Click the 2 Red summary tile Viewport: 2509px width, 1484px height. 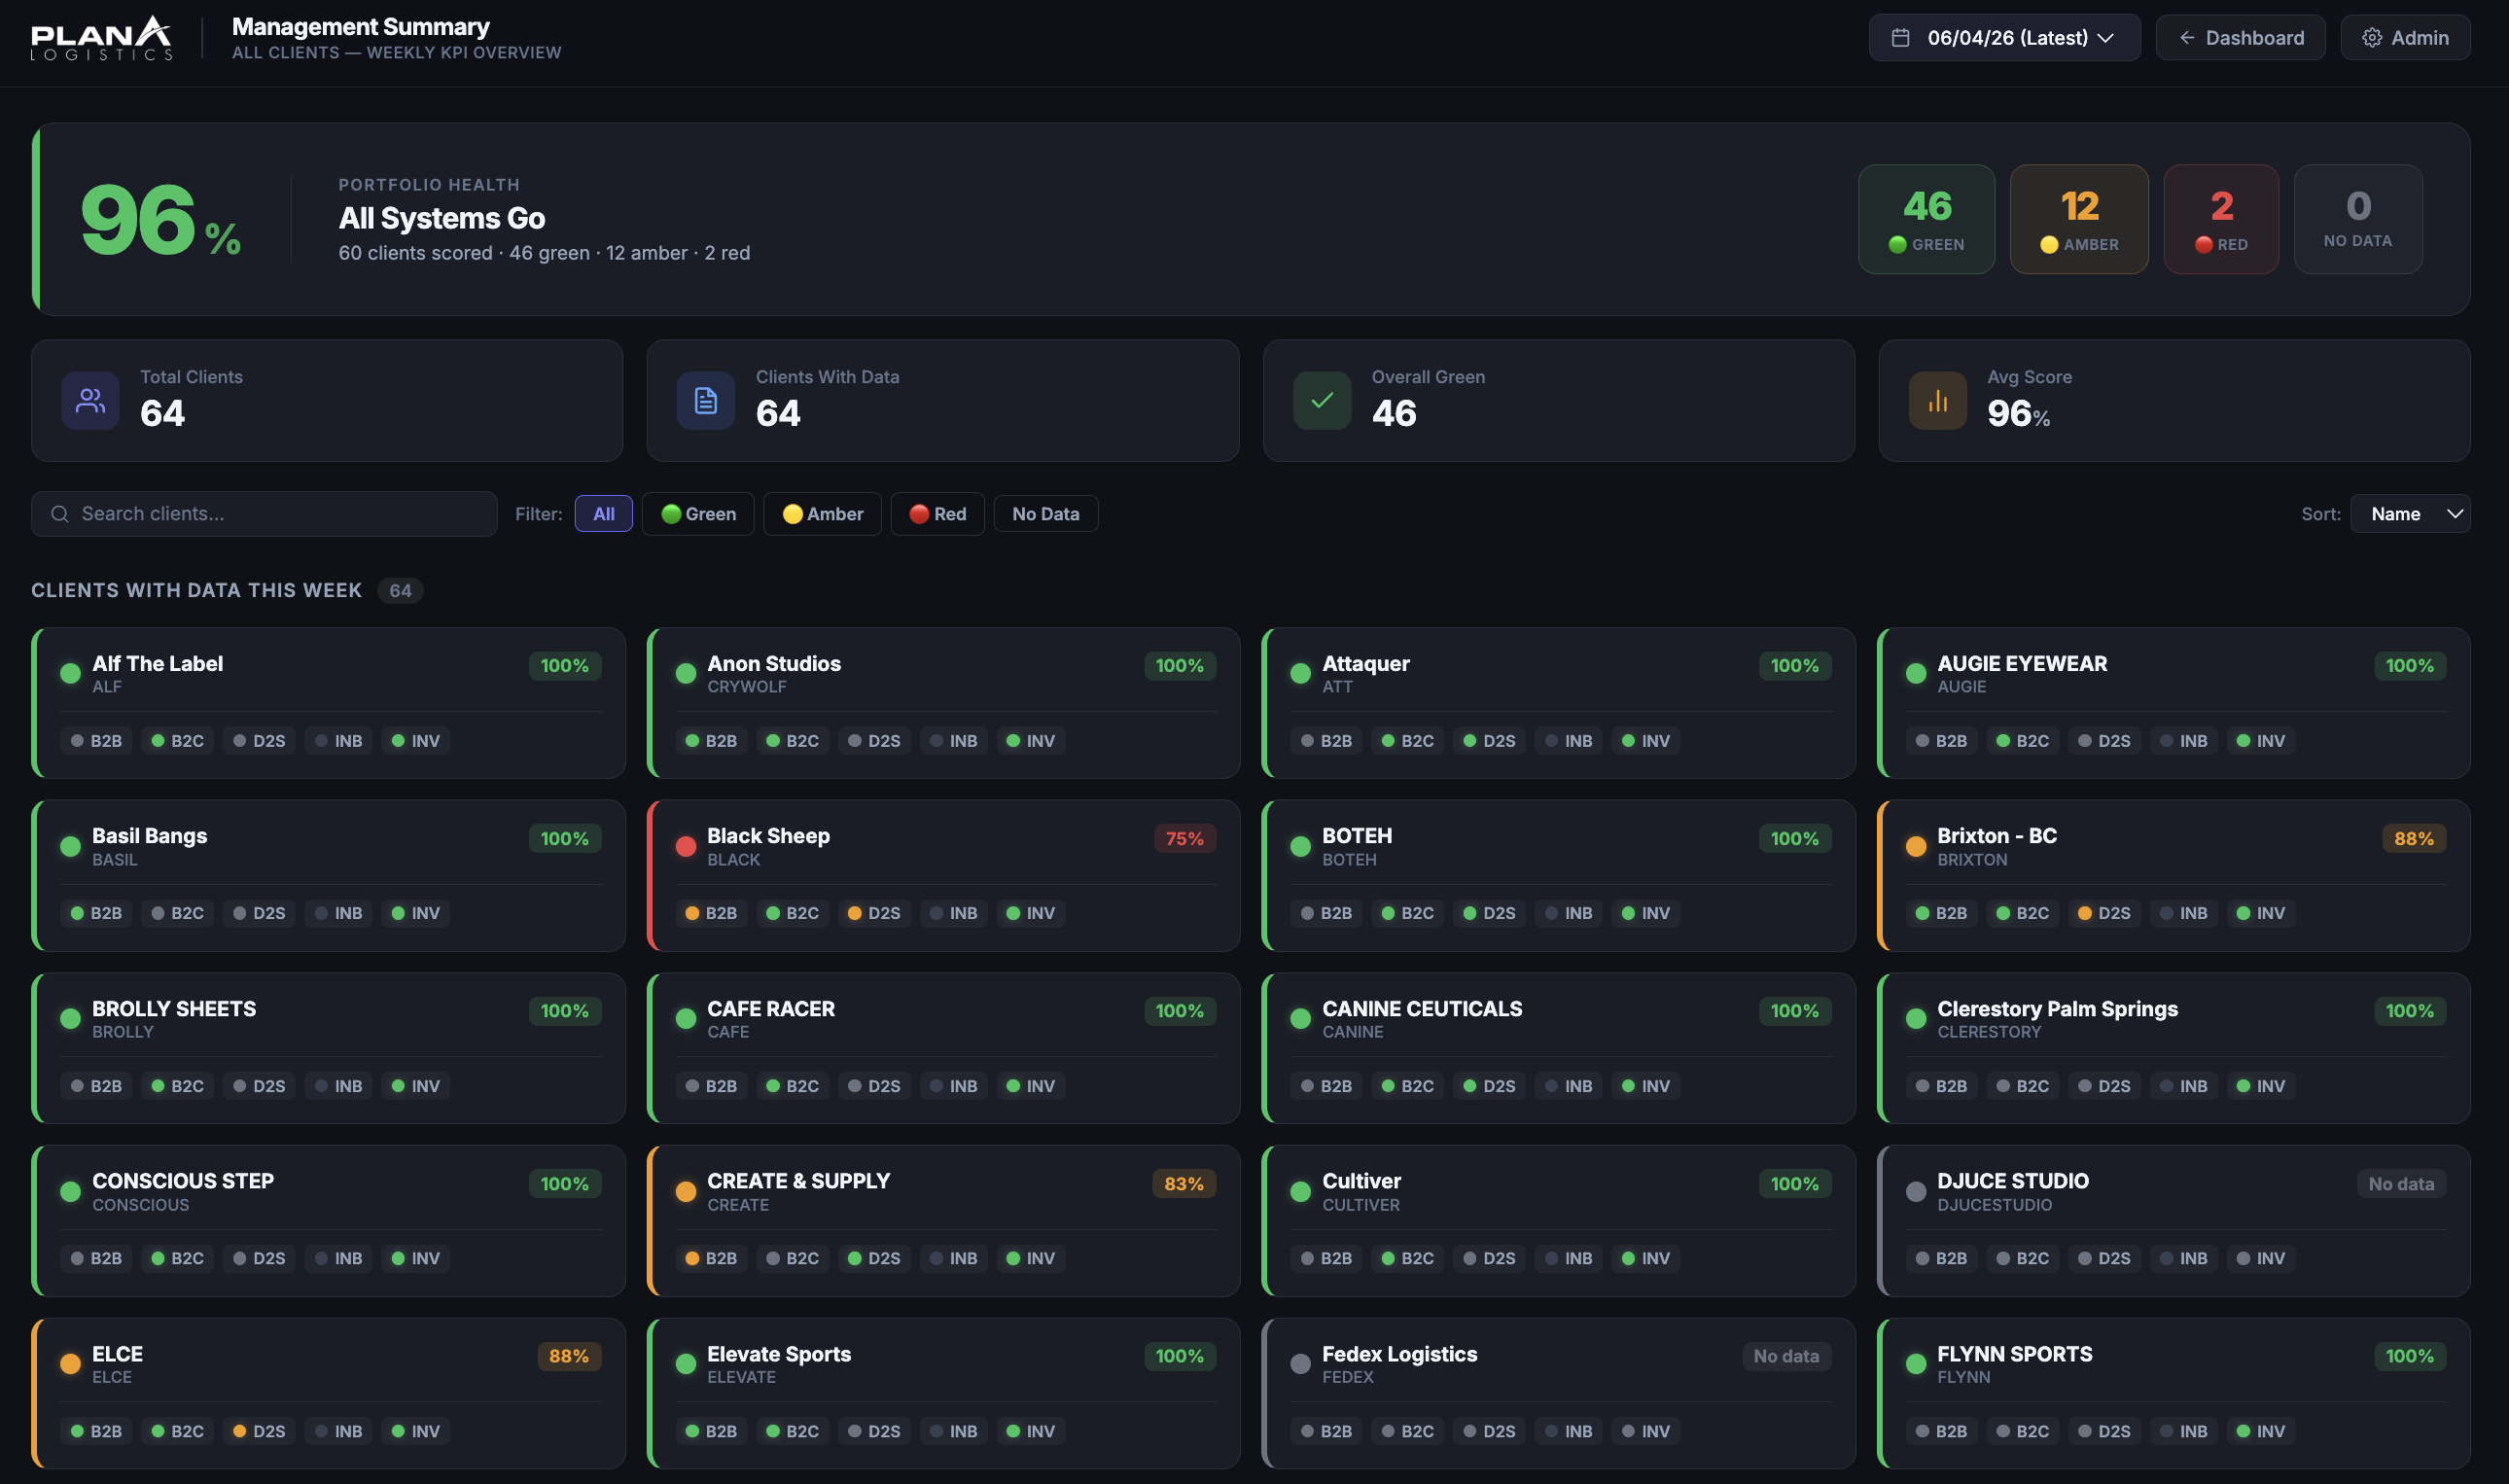click(2222, 219)
